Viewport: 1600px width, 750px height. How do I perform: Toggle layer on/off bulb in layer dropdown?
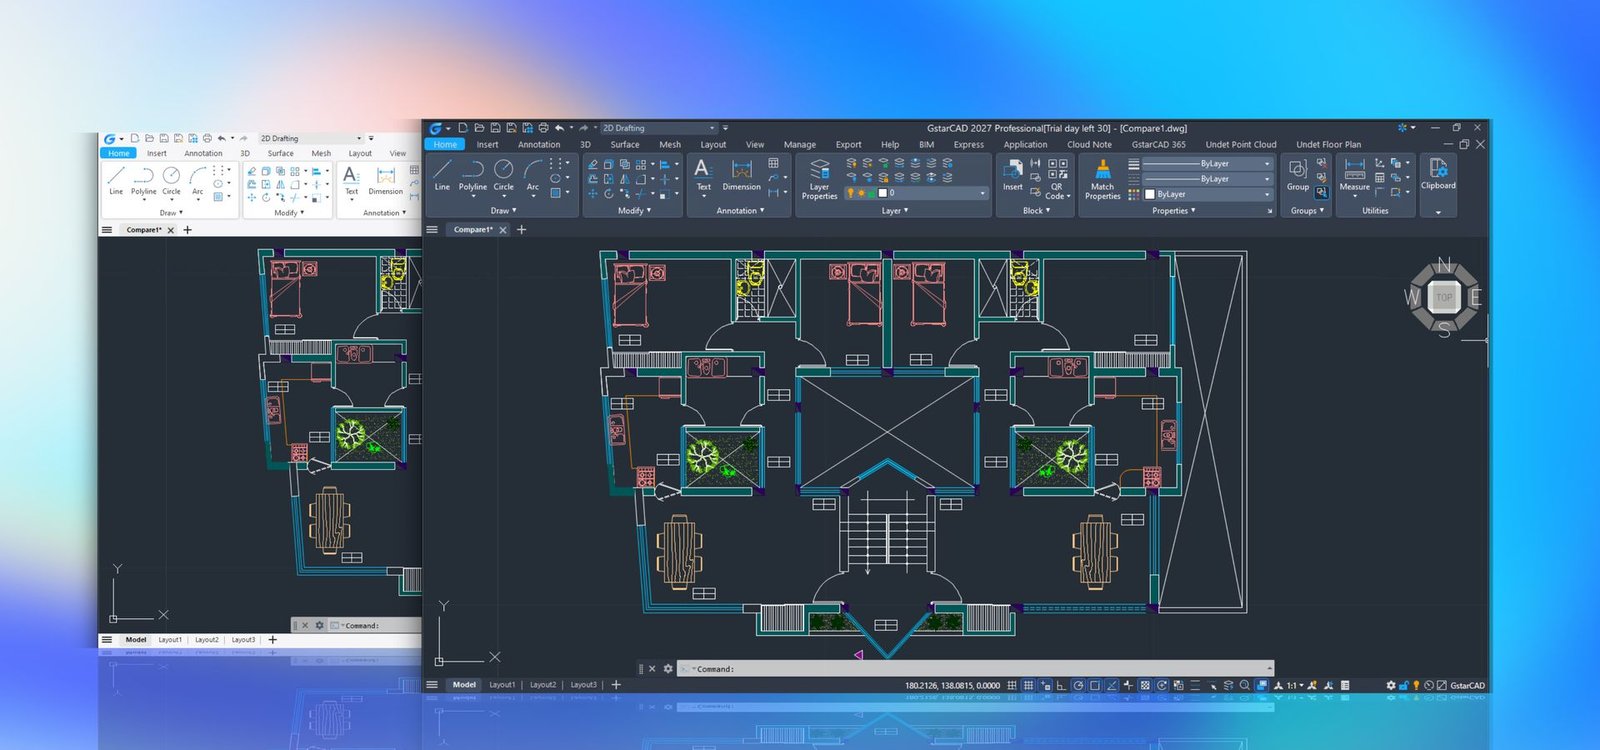point(850,193)
